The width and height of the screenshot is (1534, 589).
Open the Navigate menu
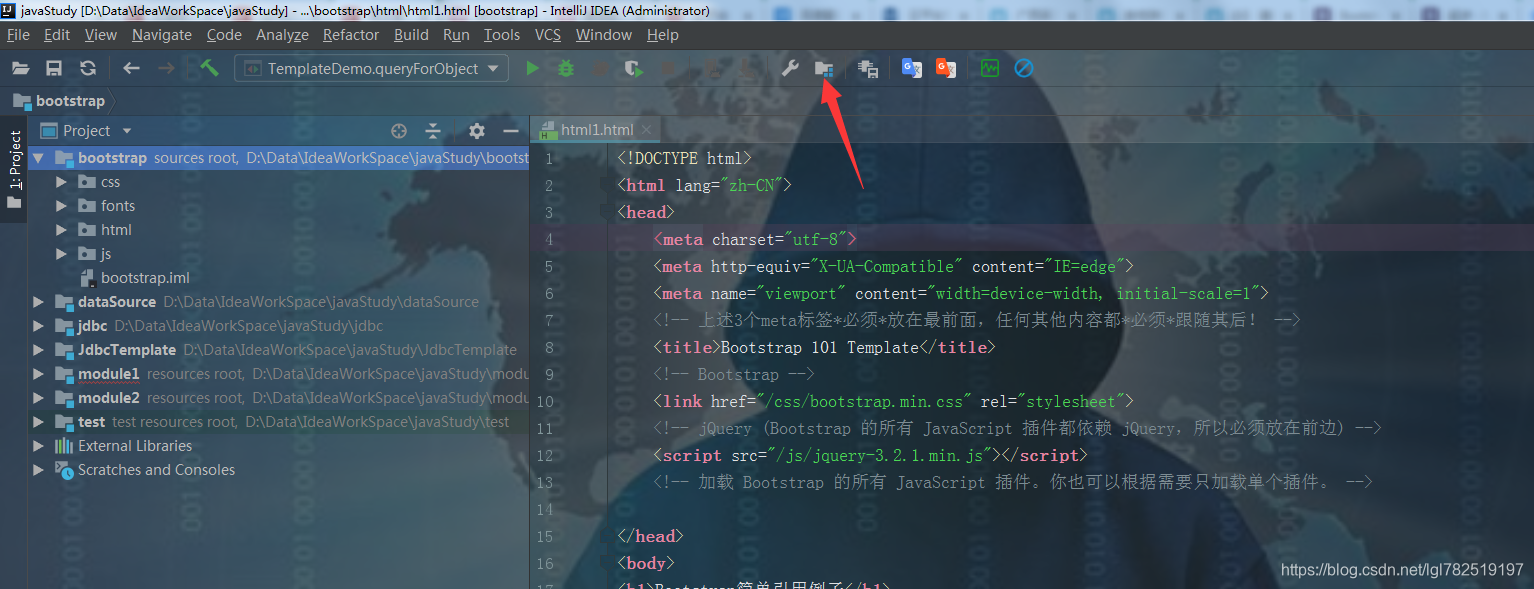[161, 35]
